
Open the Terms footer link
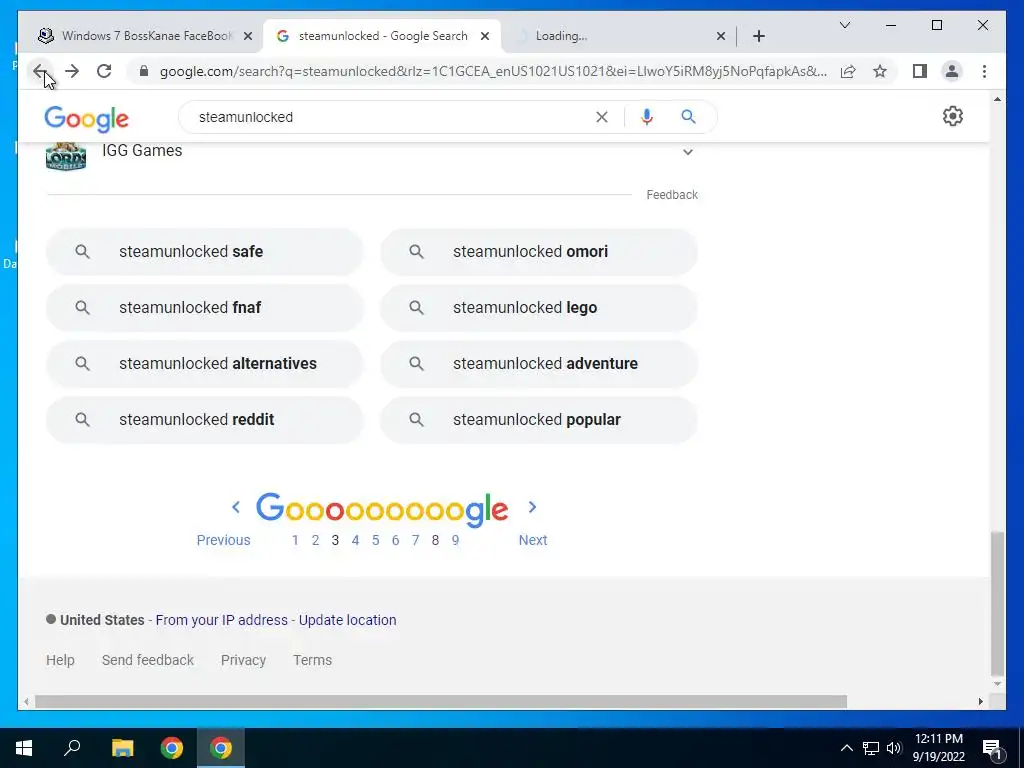pyautogui.click(x=312, y=660)
